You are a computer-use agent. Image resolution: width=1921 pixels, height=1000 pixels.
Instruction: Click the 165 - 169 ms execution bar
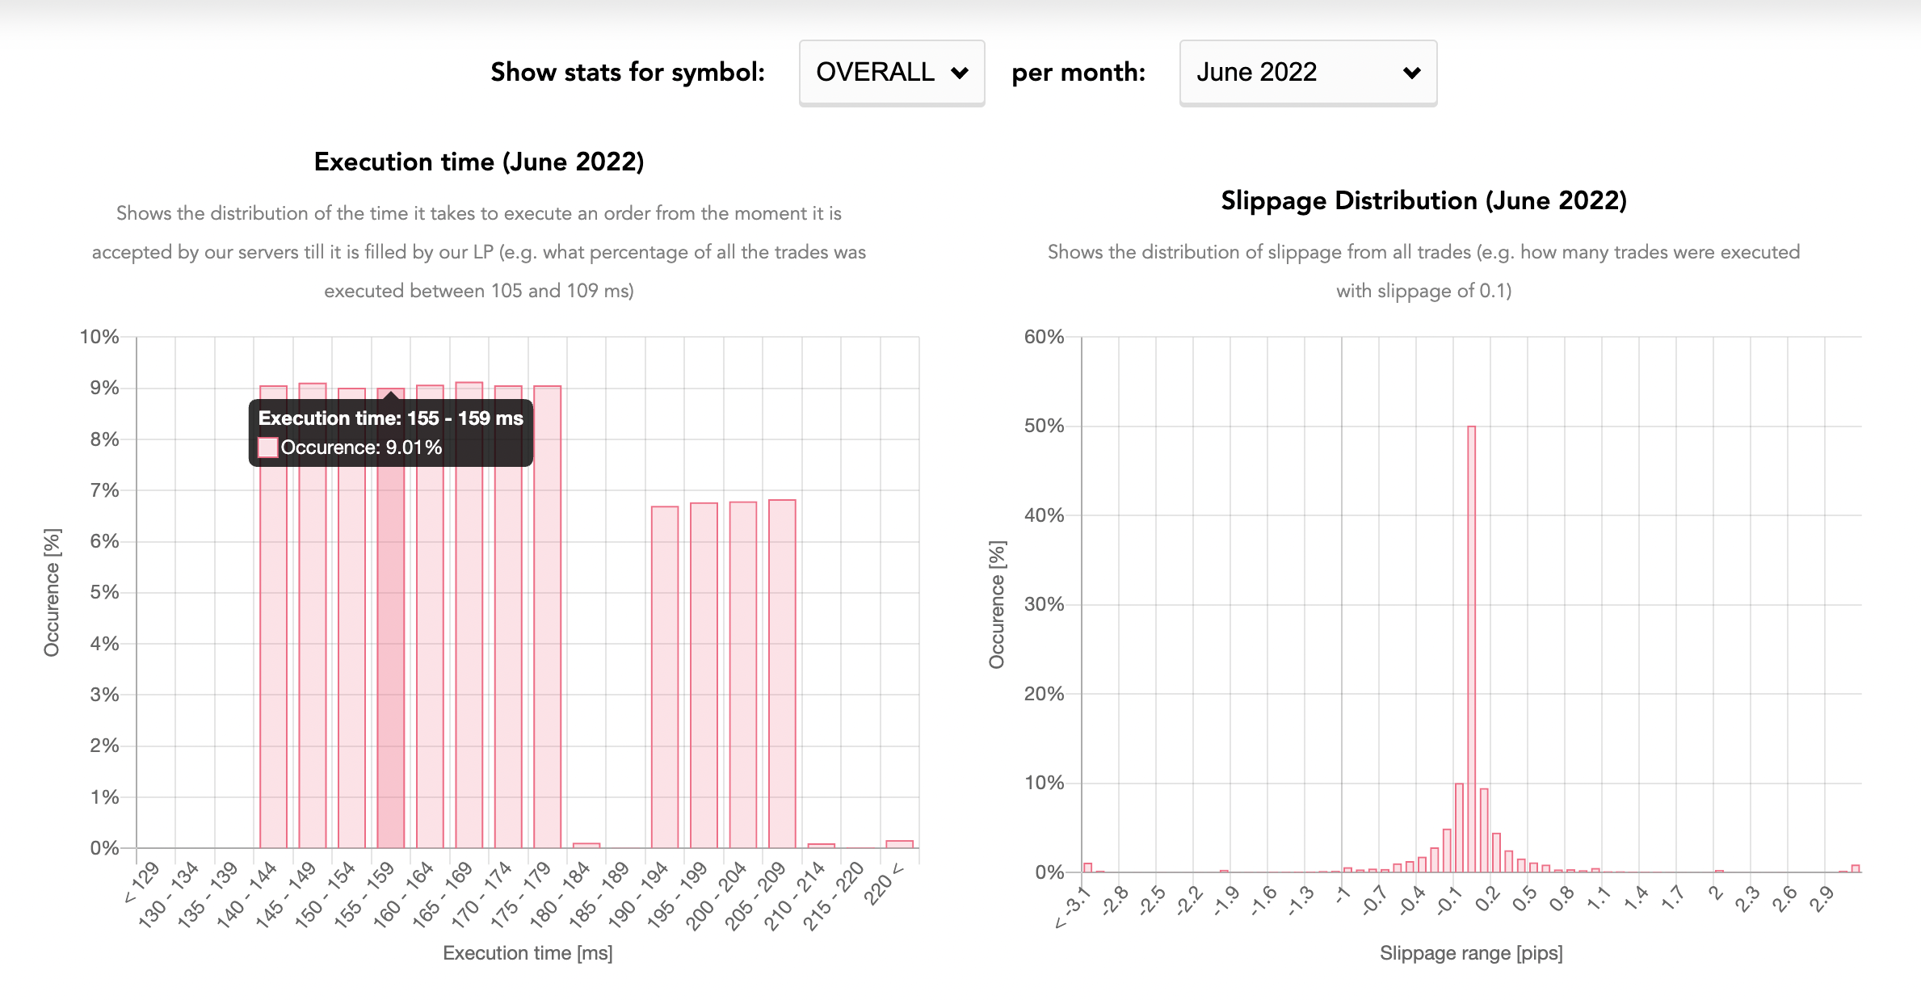tap(469, 620)
